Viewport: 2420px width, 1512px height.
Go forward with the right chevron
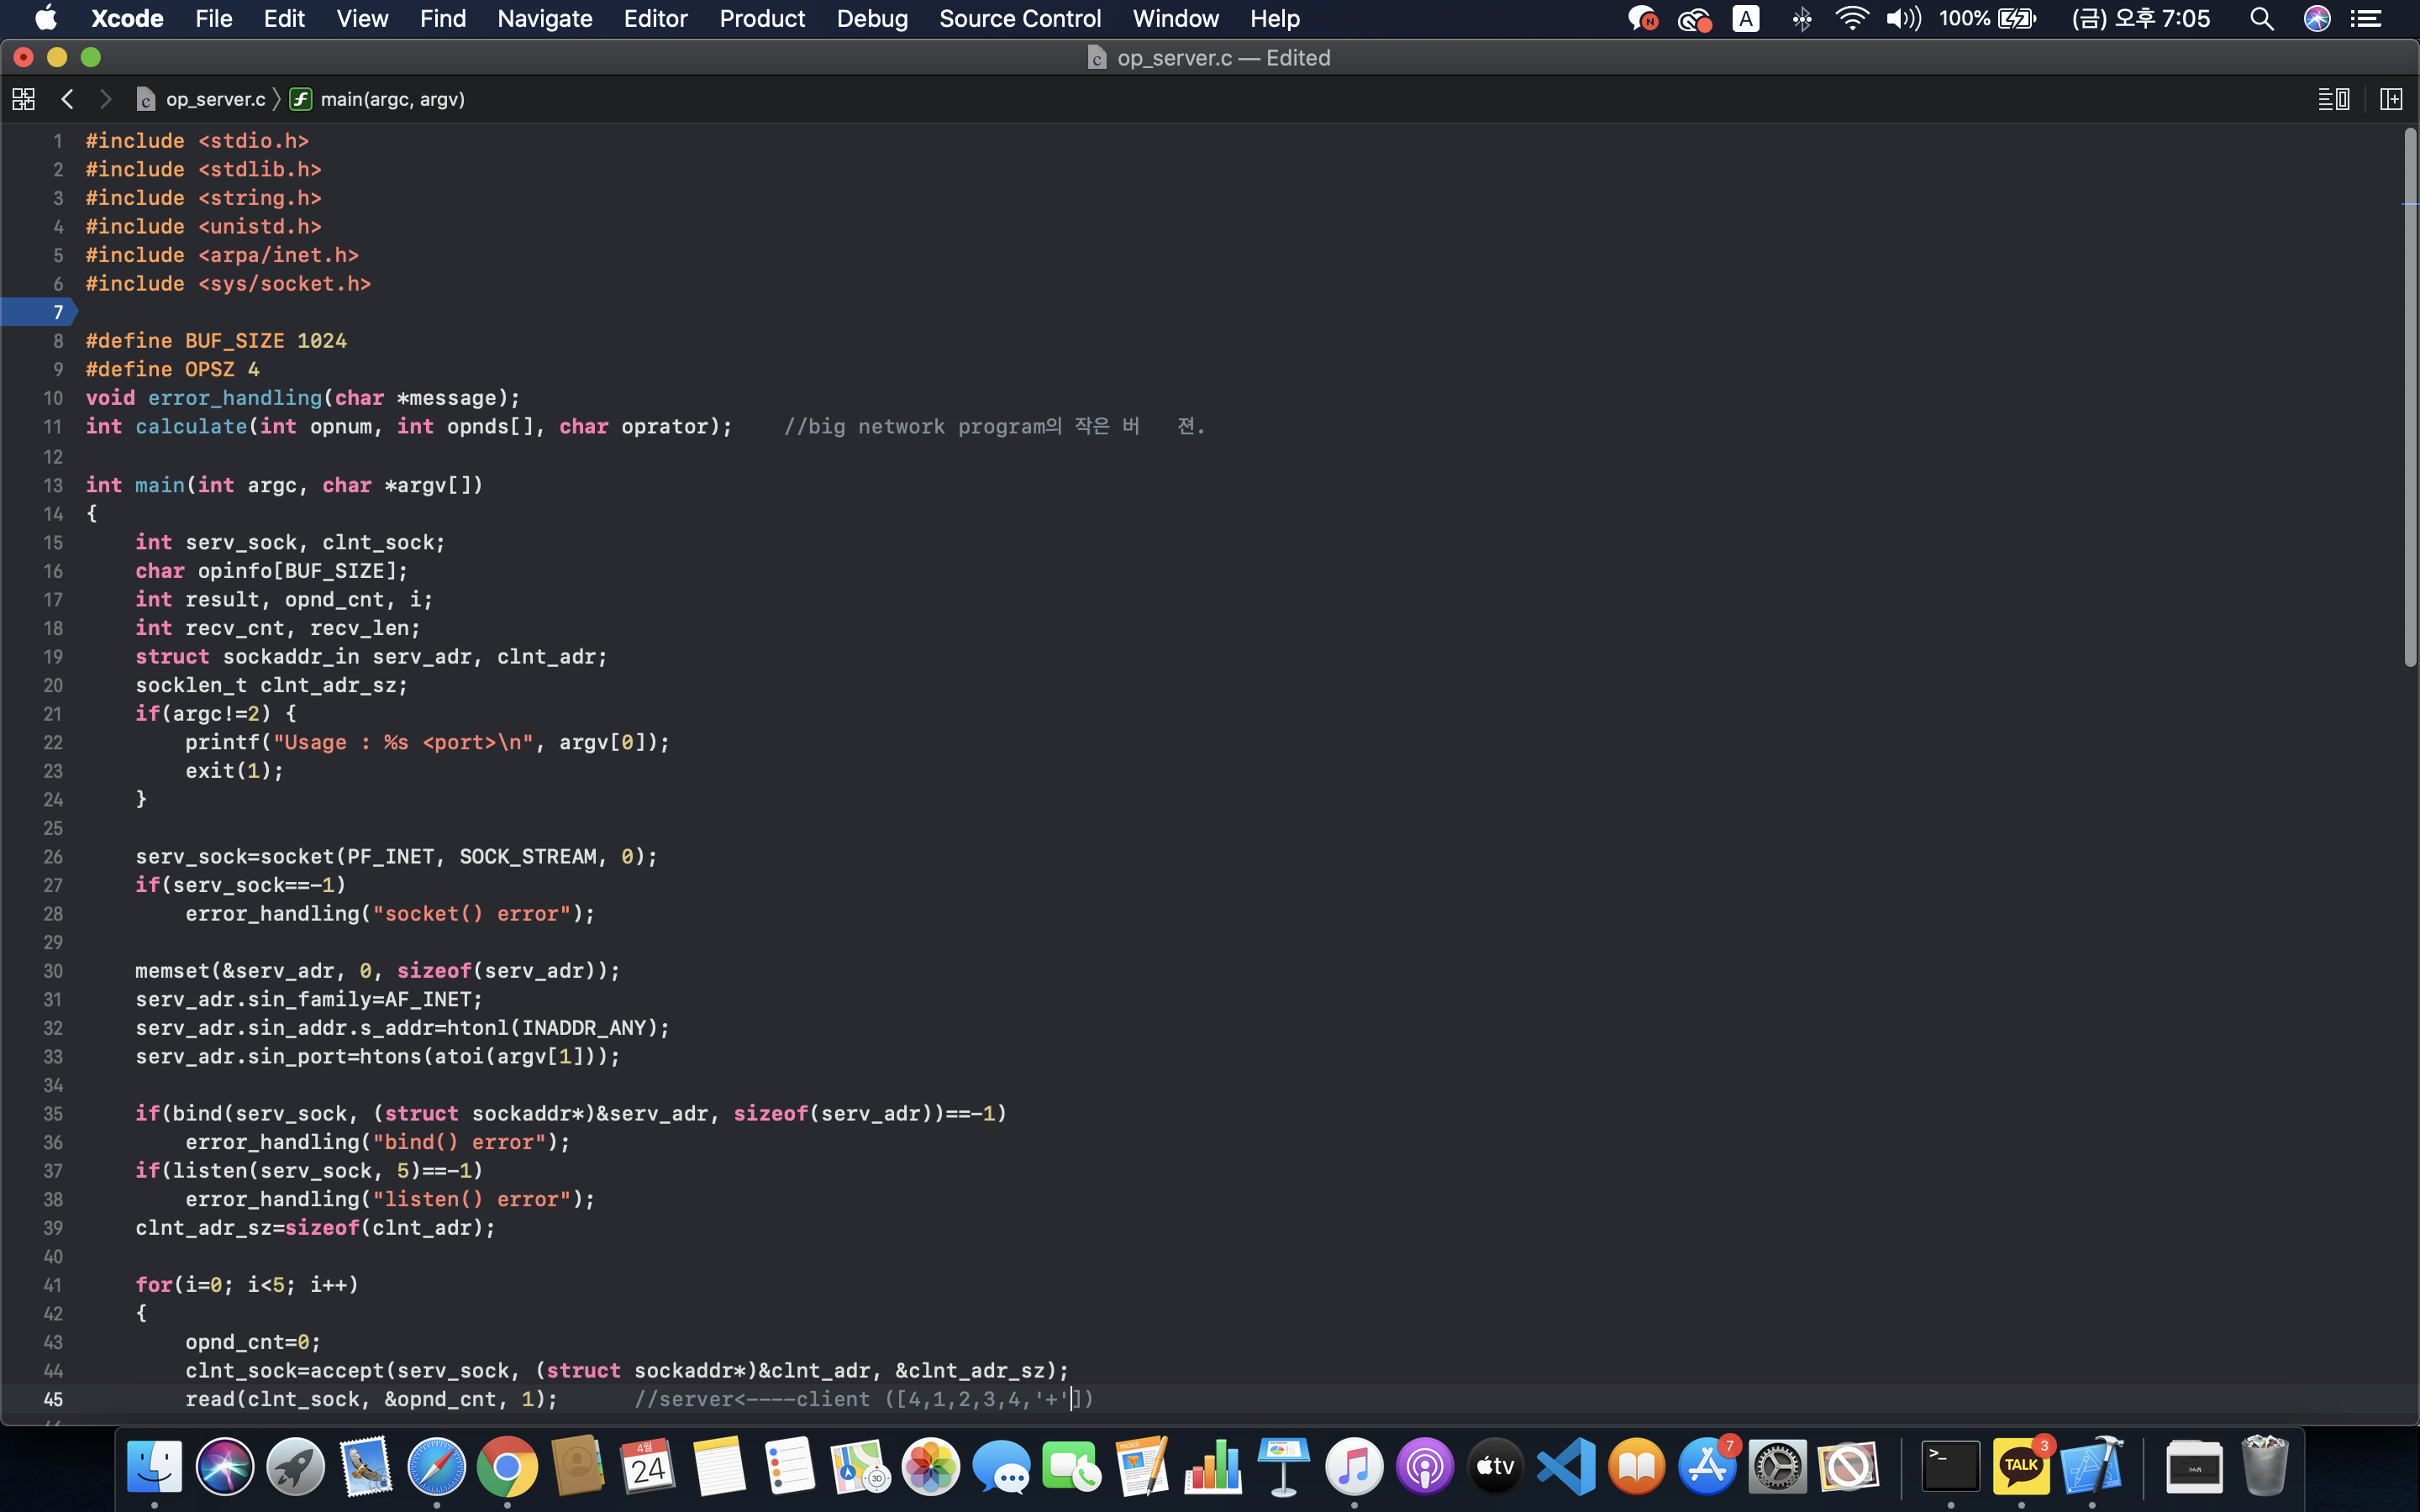[x=105, y=99]
